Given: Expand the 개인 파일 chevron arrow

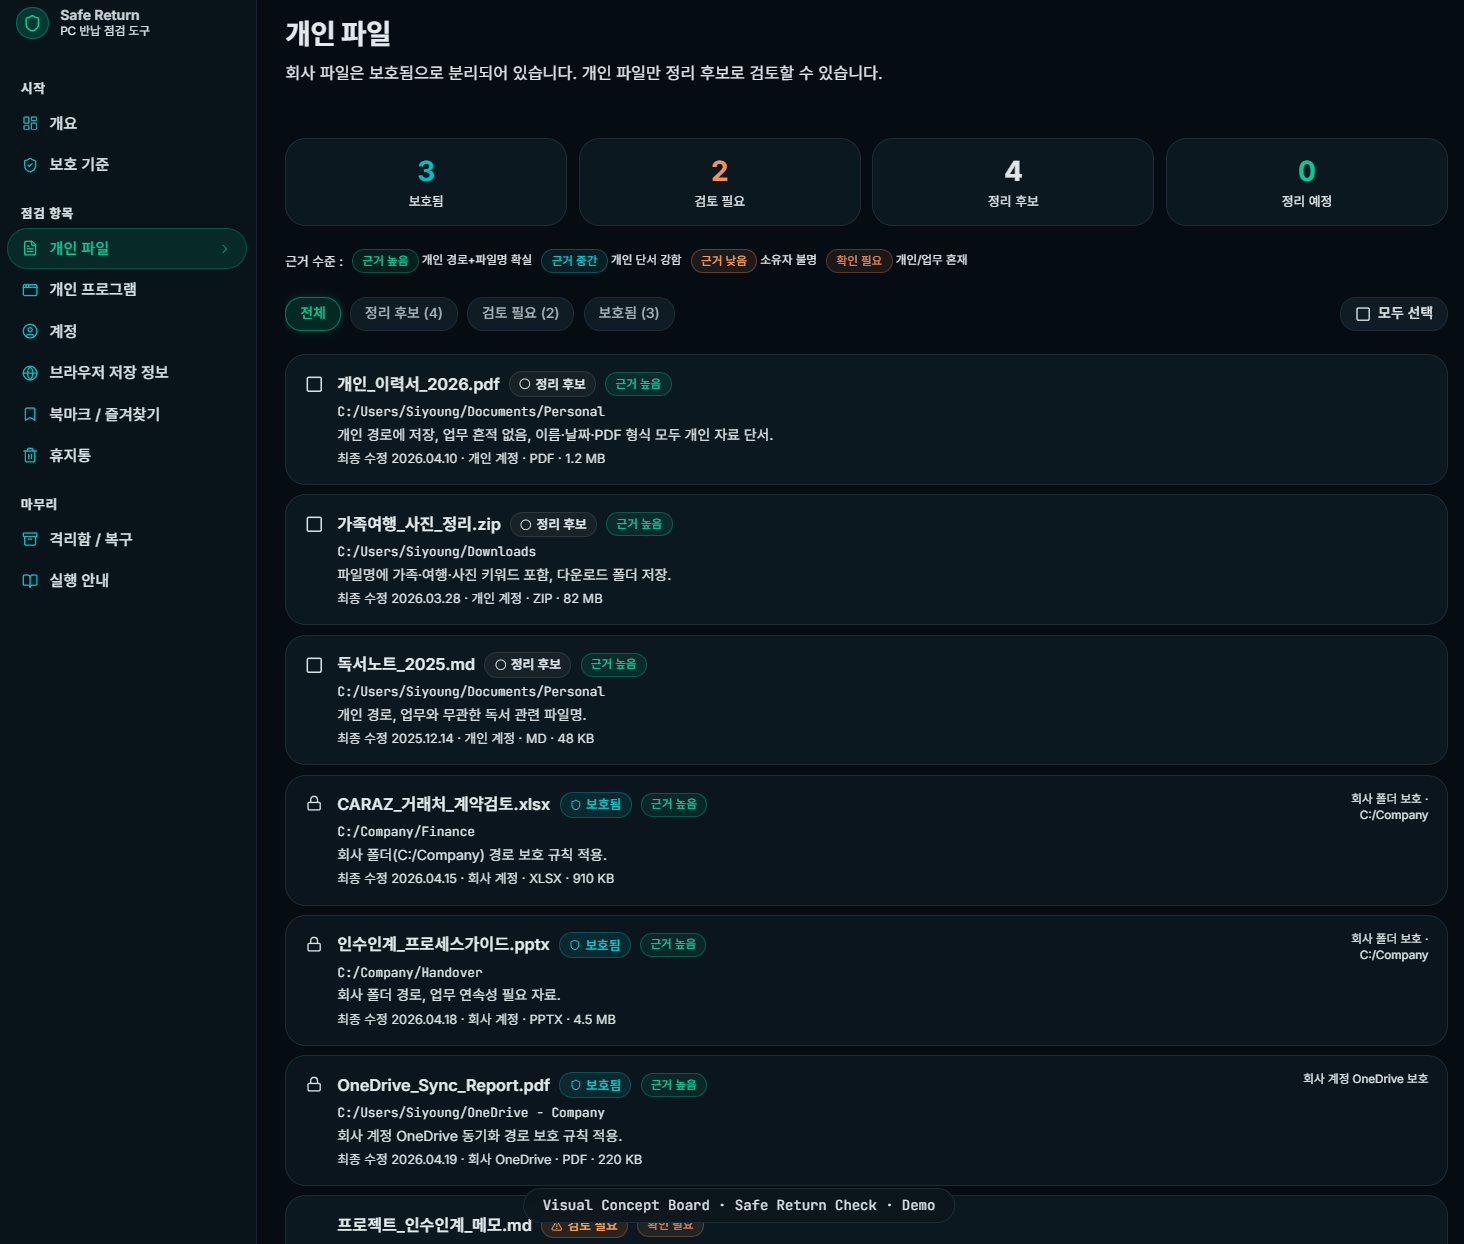Looking at the screenshot, I should tap(225, 249).
